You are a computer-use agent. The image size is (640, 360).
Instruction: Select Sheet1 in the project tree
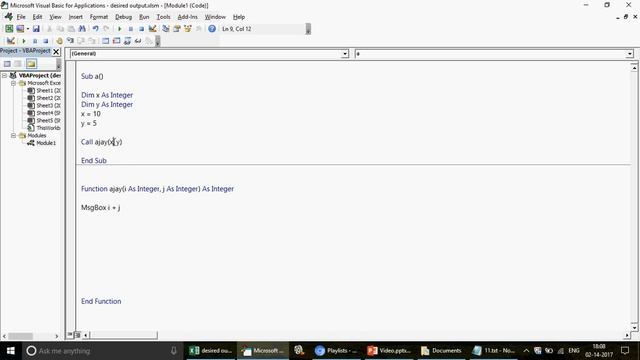44,91
